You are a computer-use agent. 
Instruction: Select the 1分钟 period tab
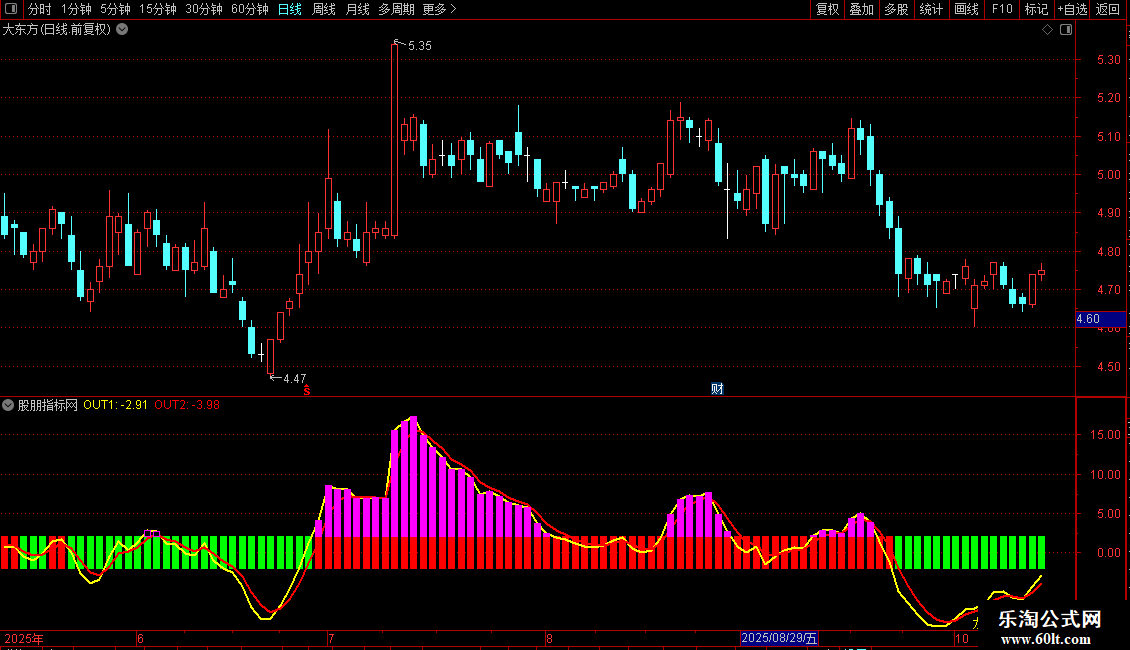pyautogui.click(x=76, y=9)
